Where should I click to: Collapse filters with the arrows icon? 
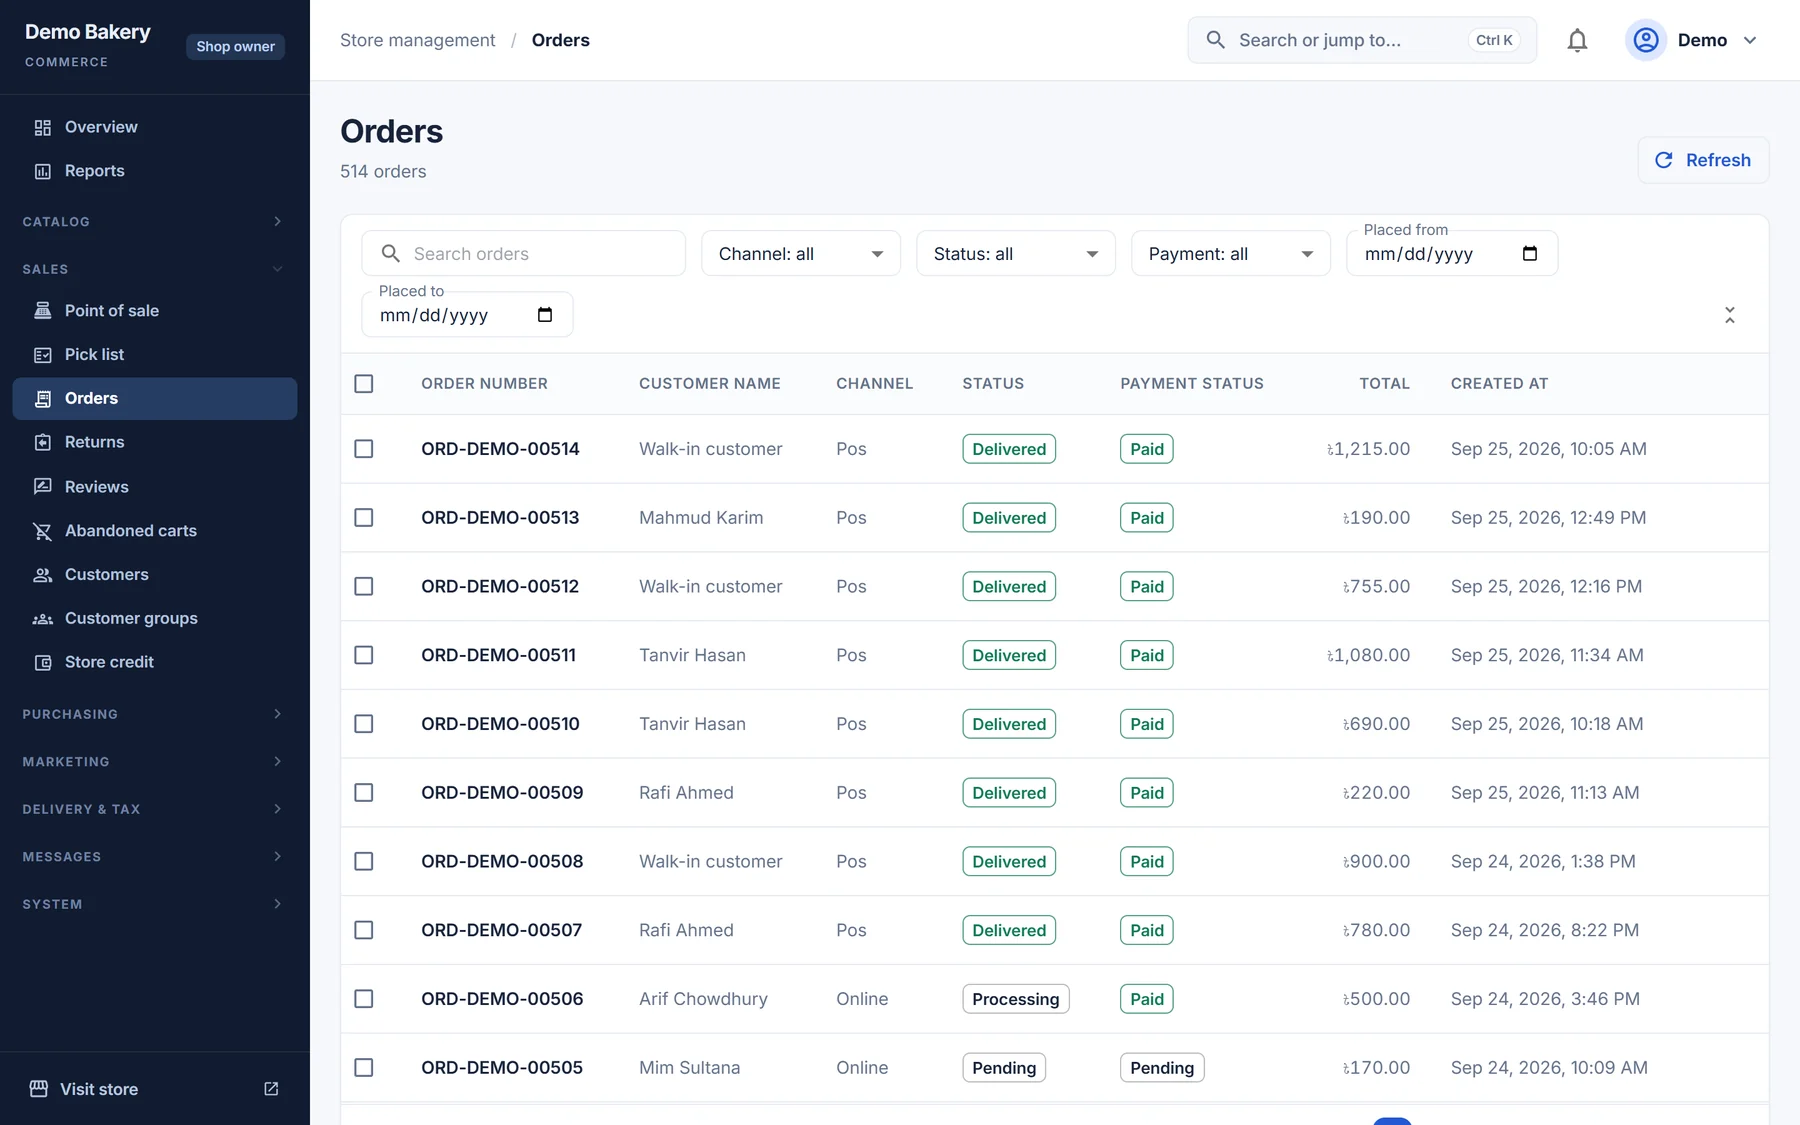click(1730, 315)
